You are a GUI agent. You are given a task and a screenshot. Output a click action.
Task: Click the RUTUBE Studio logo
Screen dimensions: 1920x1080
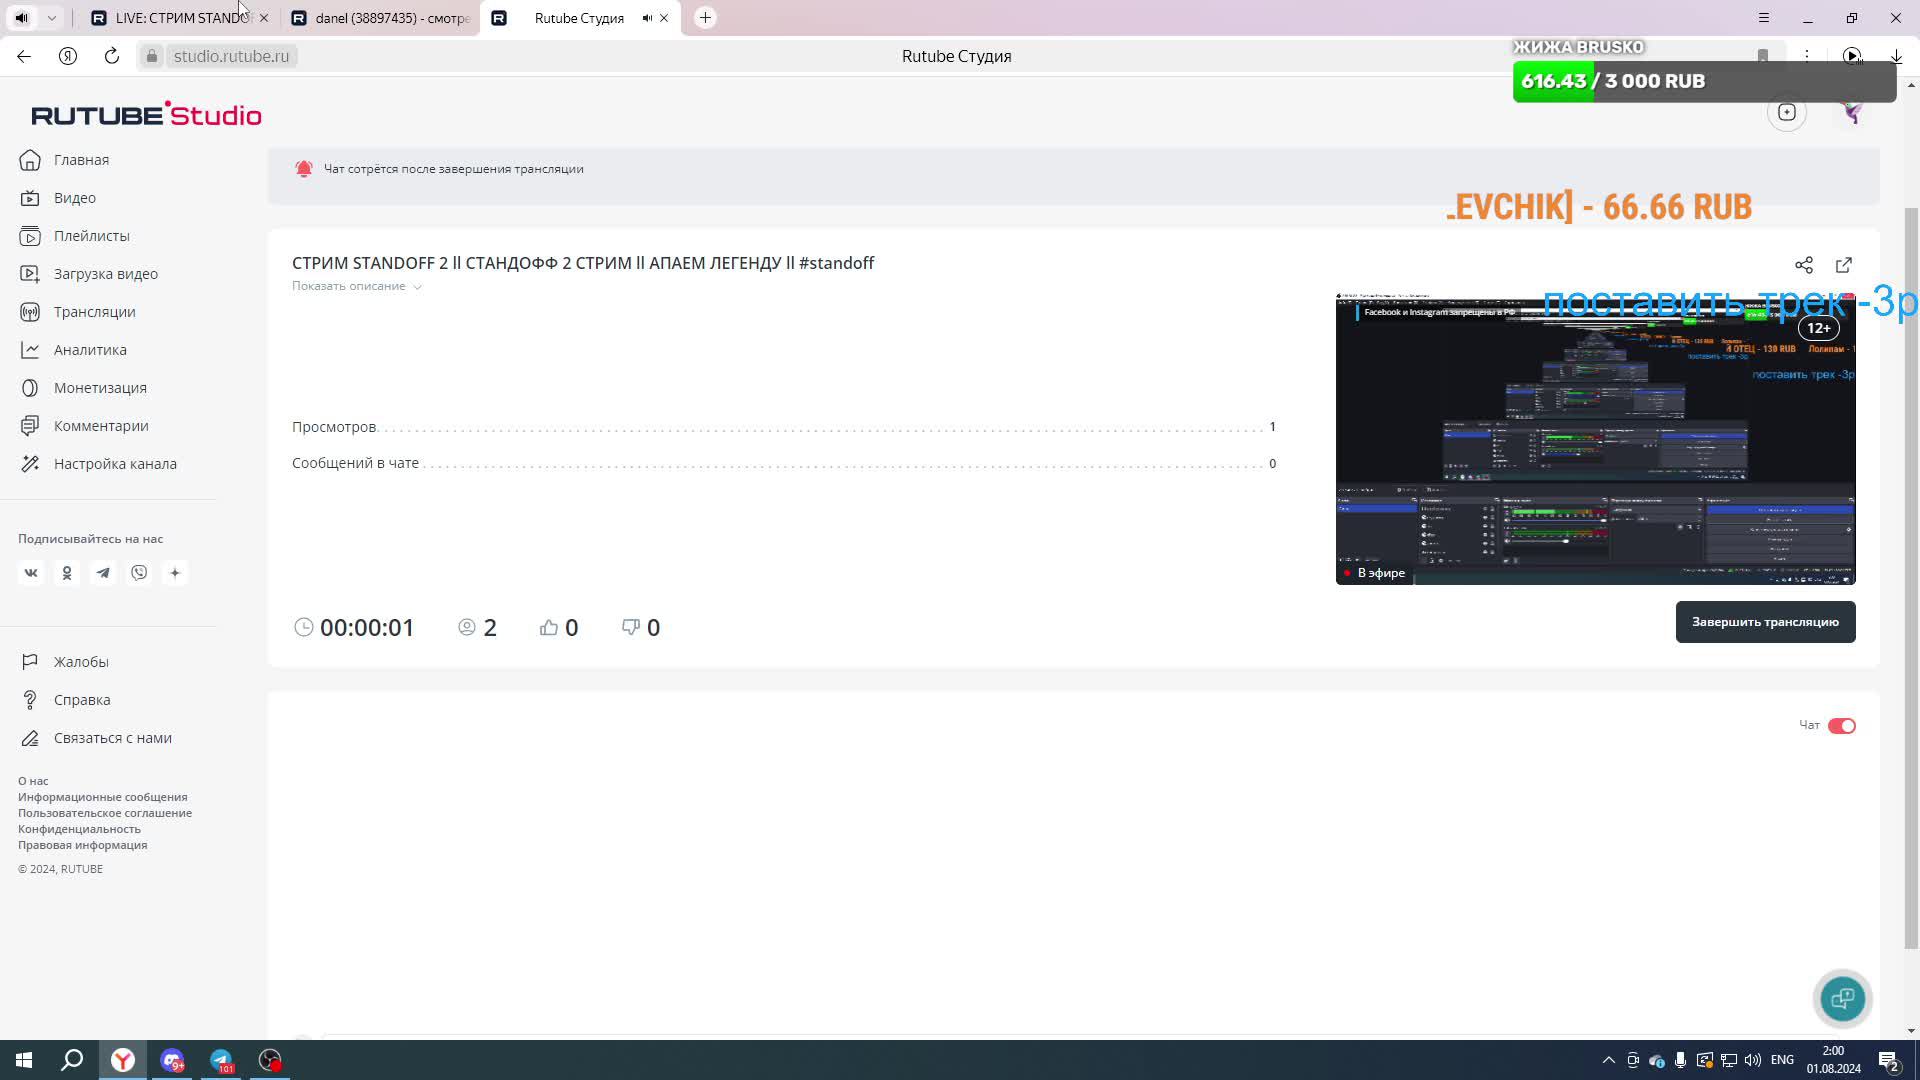click(146, 114)
